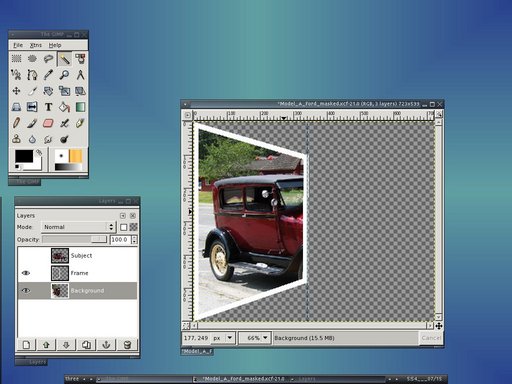This screenshot has width=512, height=384.
Task: Select the Blend gradient tool
Action: (80, 107)
